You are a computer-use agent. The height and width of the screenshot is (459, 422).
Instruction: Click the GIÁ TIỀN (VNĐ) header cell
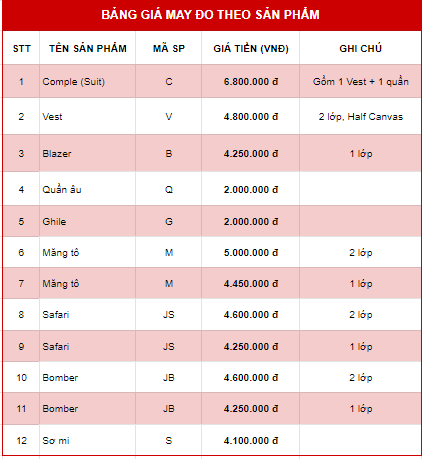251,49
